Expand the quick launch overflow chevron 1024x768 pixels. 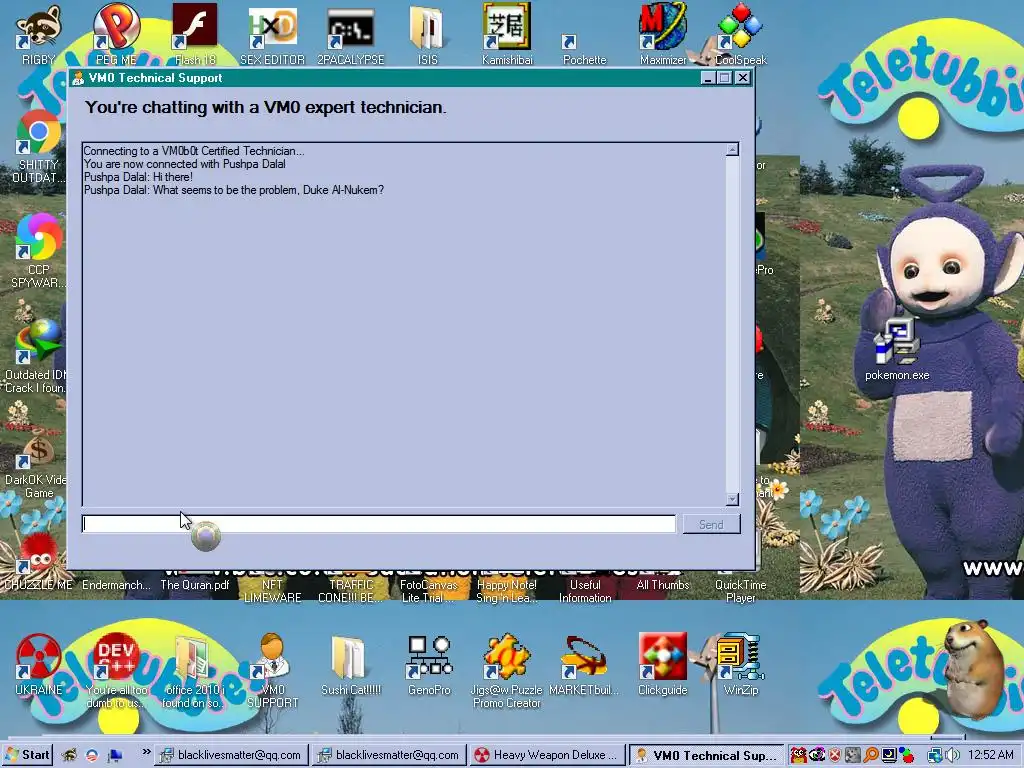[146, 752]
